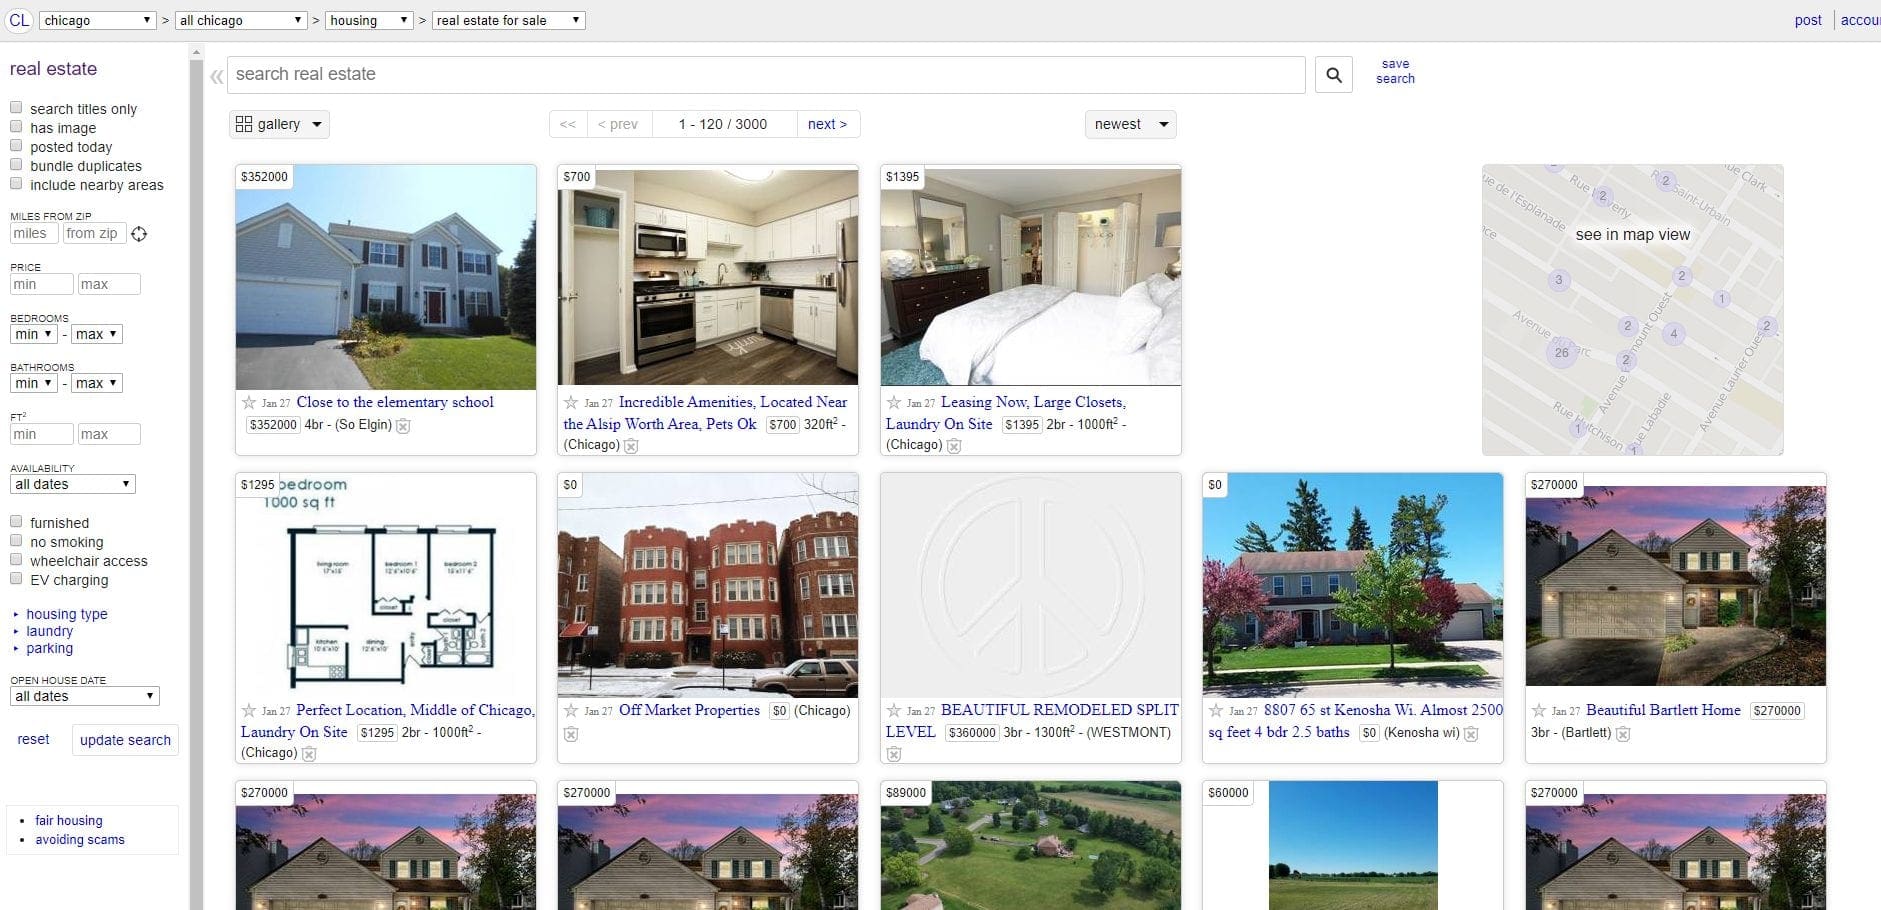Click the 'post' link in the top right
Viewport: 1881px width, 910px height.
(1806, 19)
